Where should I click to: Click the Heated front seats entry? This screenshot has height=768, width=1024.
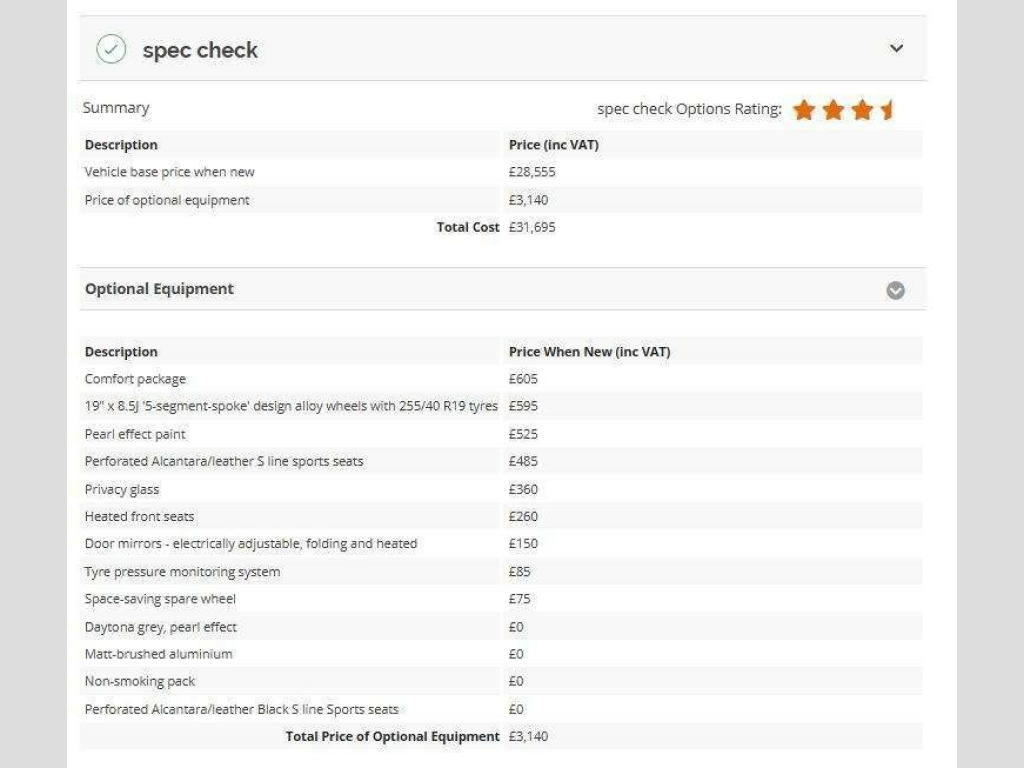pos(139,517)
